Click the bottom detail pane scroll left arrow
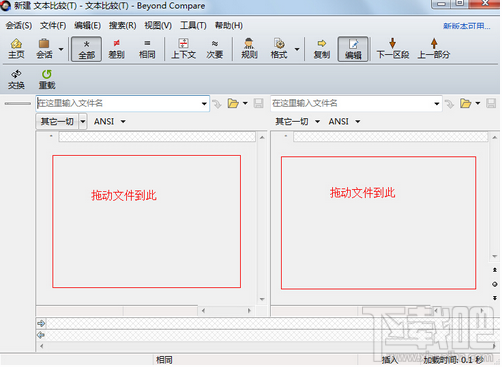Screen dimensions: 502x367 click(41, 346)
